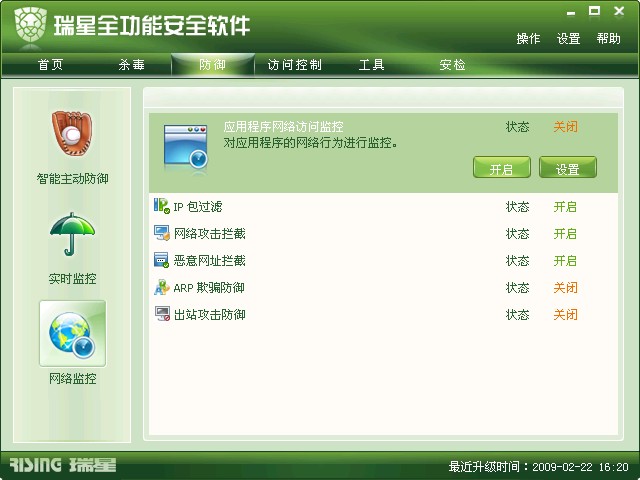The width and height of the screenshot is (640, 480).
Task: Select the 防御 tab
Action: tap(213, 64)
